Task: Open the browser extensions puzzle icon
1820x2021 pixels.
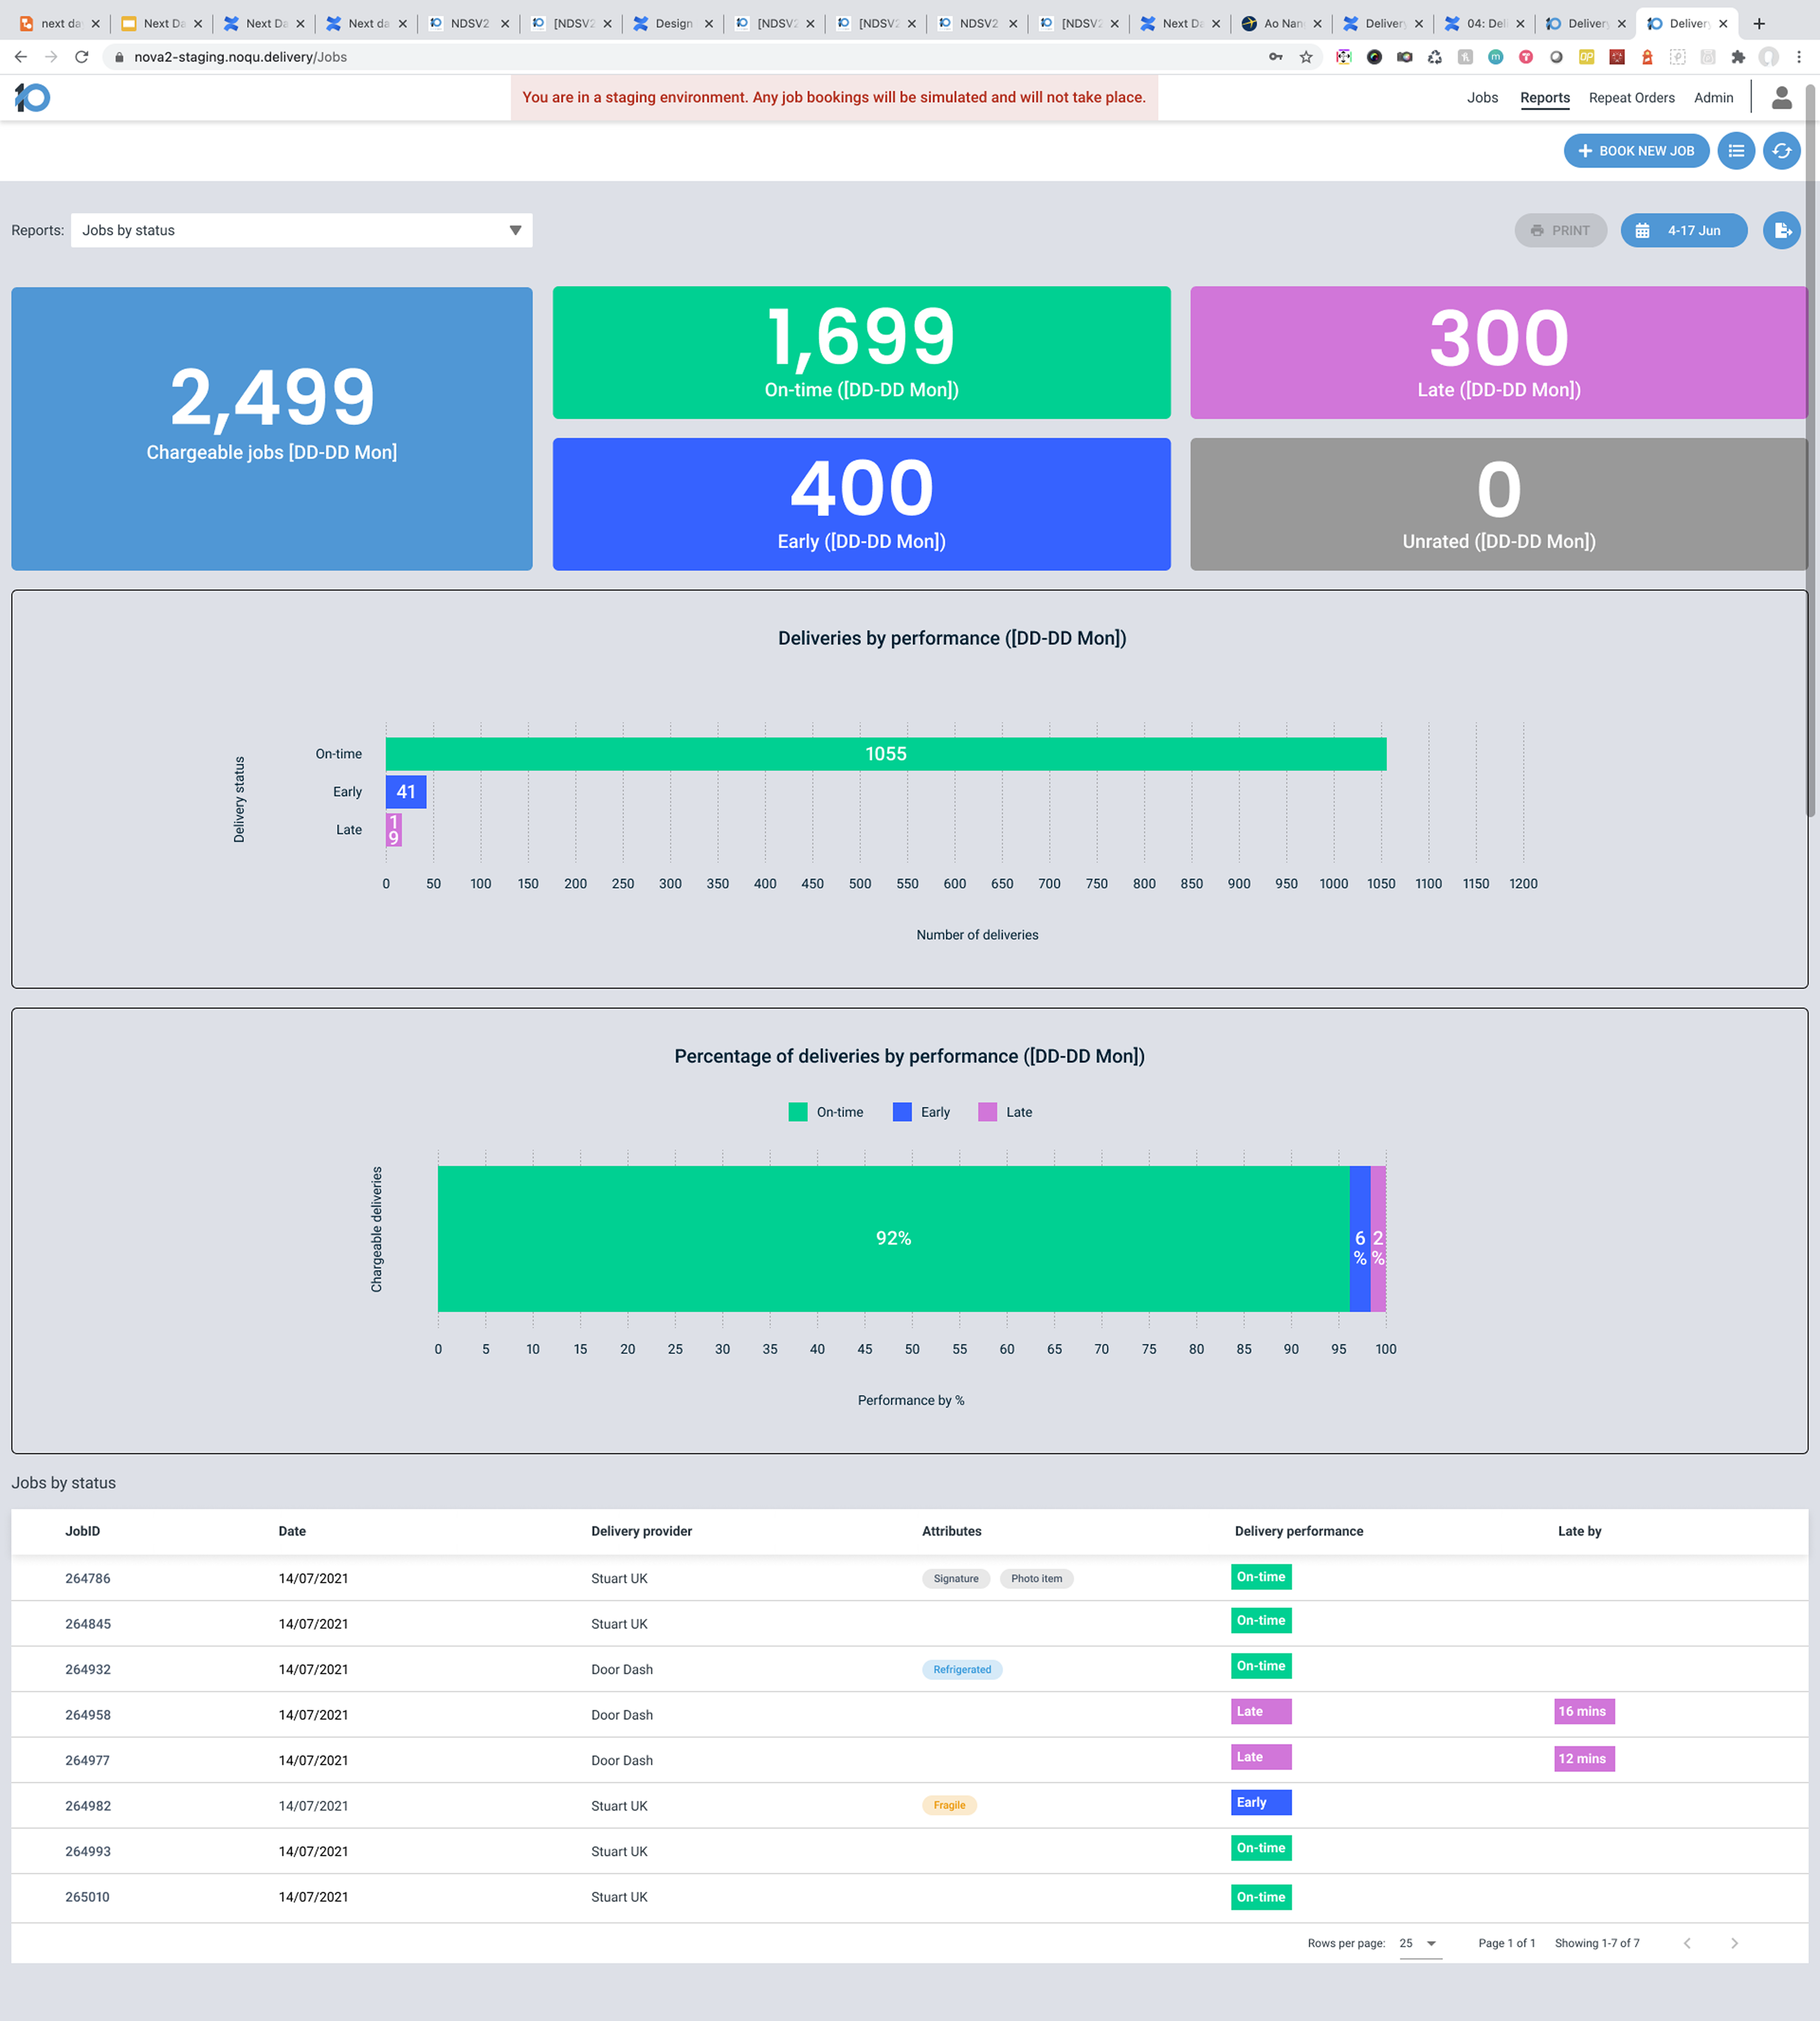Action: click(1738, 57)
